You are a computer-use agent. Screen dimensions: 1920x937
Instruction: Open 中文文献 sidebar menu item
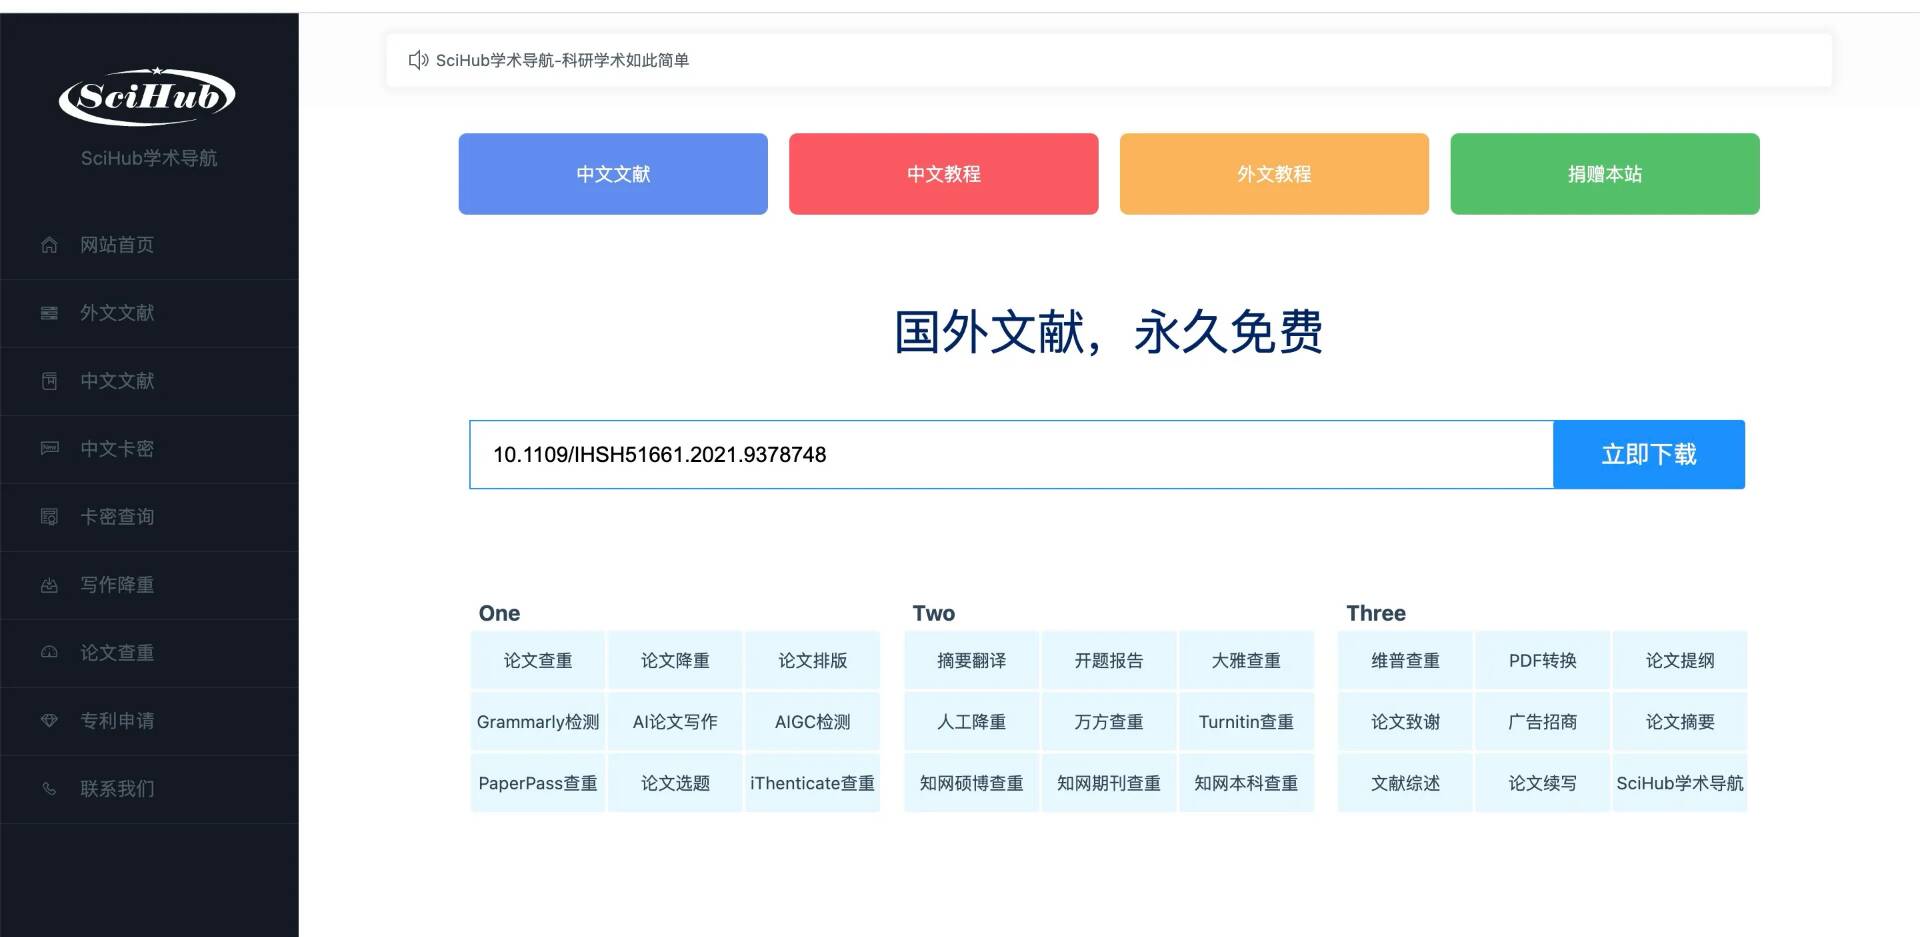150,381
